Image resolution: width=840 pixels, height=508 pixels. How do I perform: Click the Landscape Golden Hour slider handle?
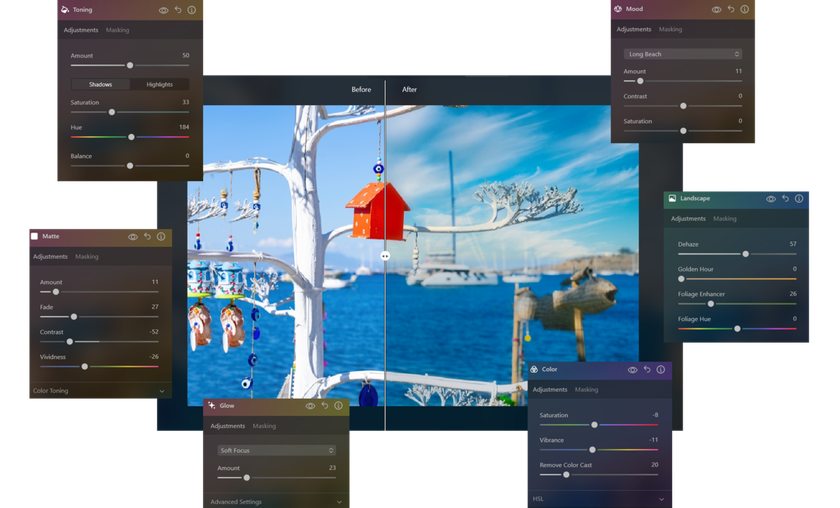click(681, 279)
